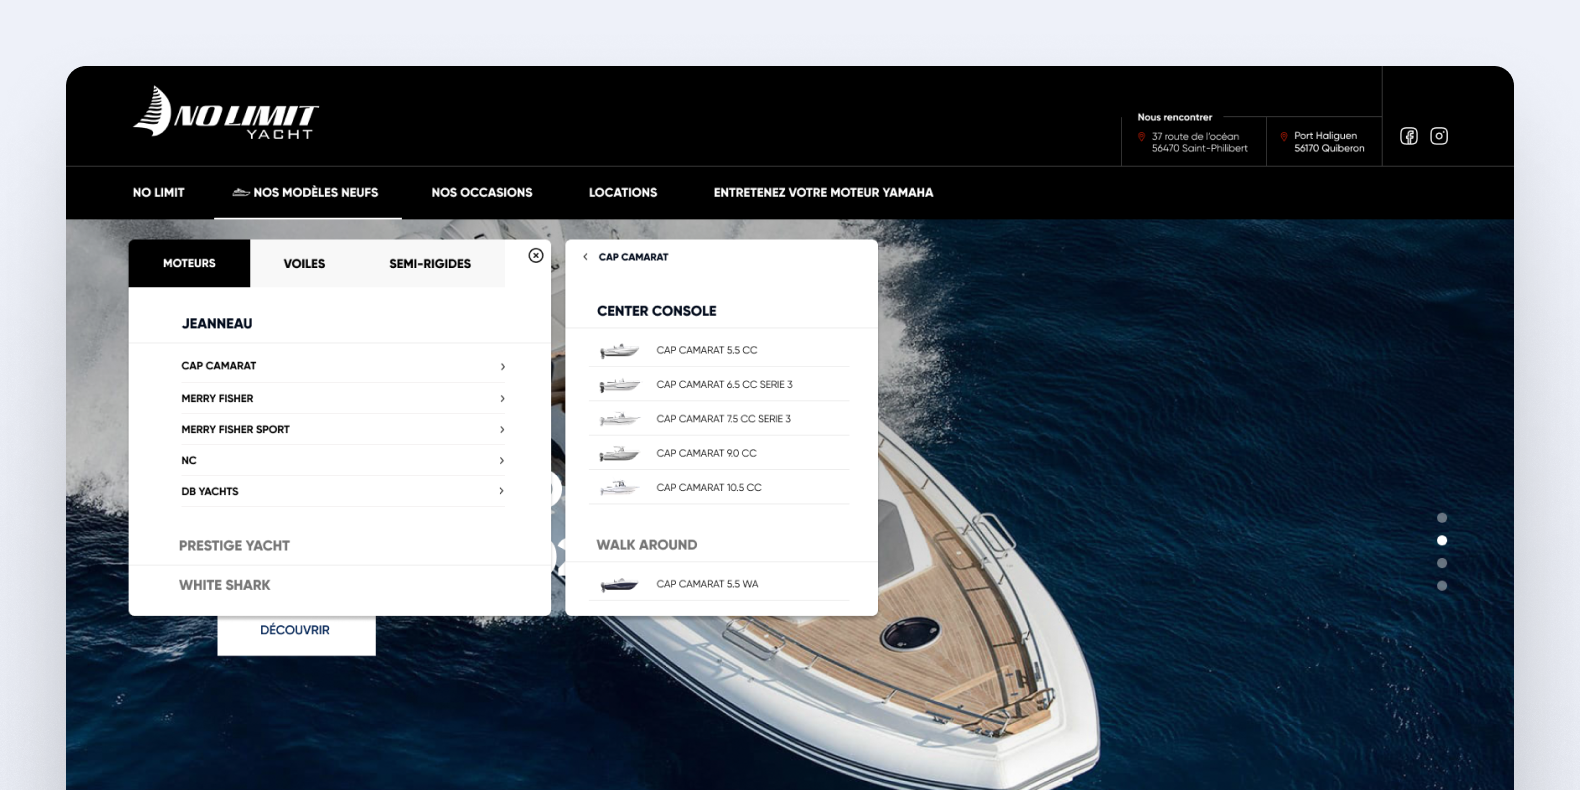This screenshot has width=1580, height=790.
Task: Open the CAP CAMARAT 6.5 CC SERIE 3 link
Action: coord(724,385)
